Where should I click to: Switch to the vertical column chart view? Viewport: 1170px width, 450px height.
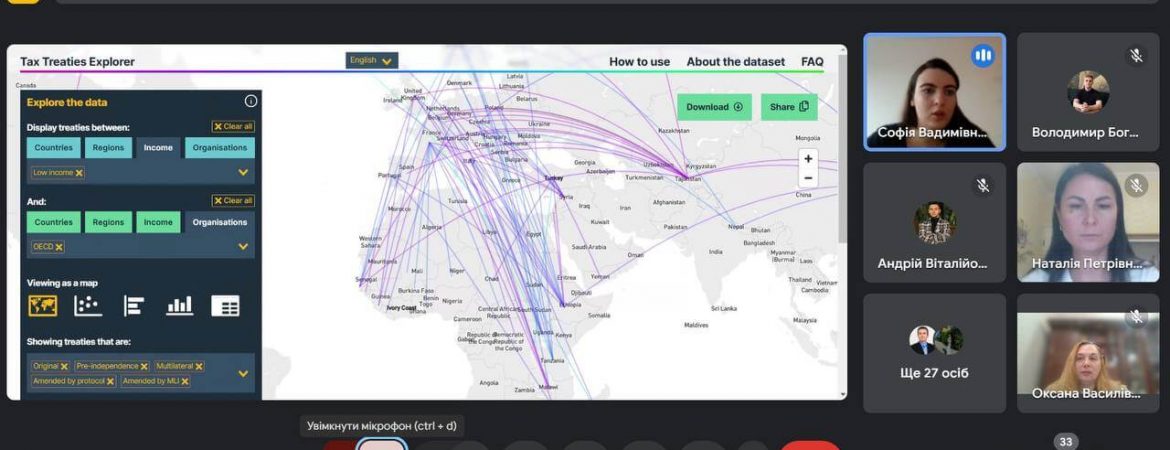click(180, 305)
